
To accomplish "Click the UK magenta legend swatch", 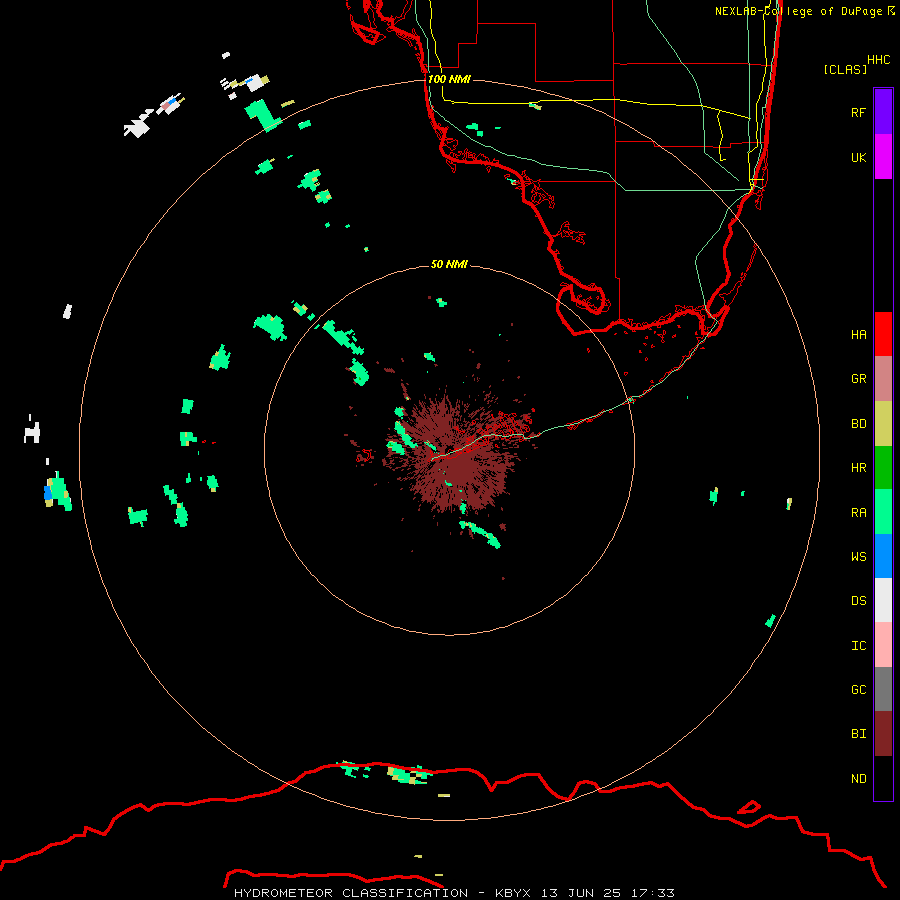I will [x=883, y=157].
